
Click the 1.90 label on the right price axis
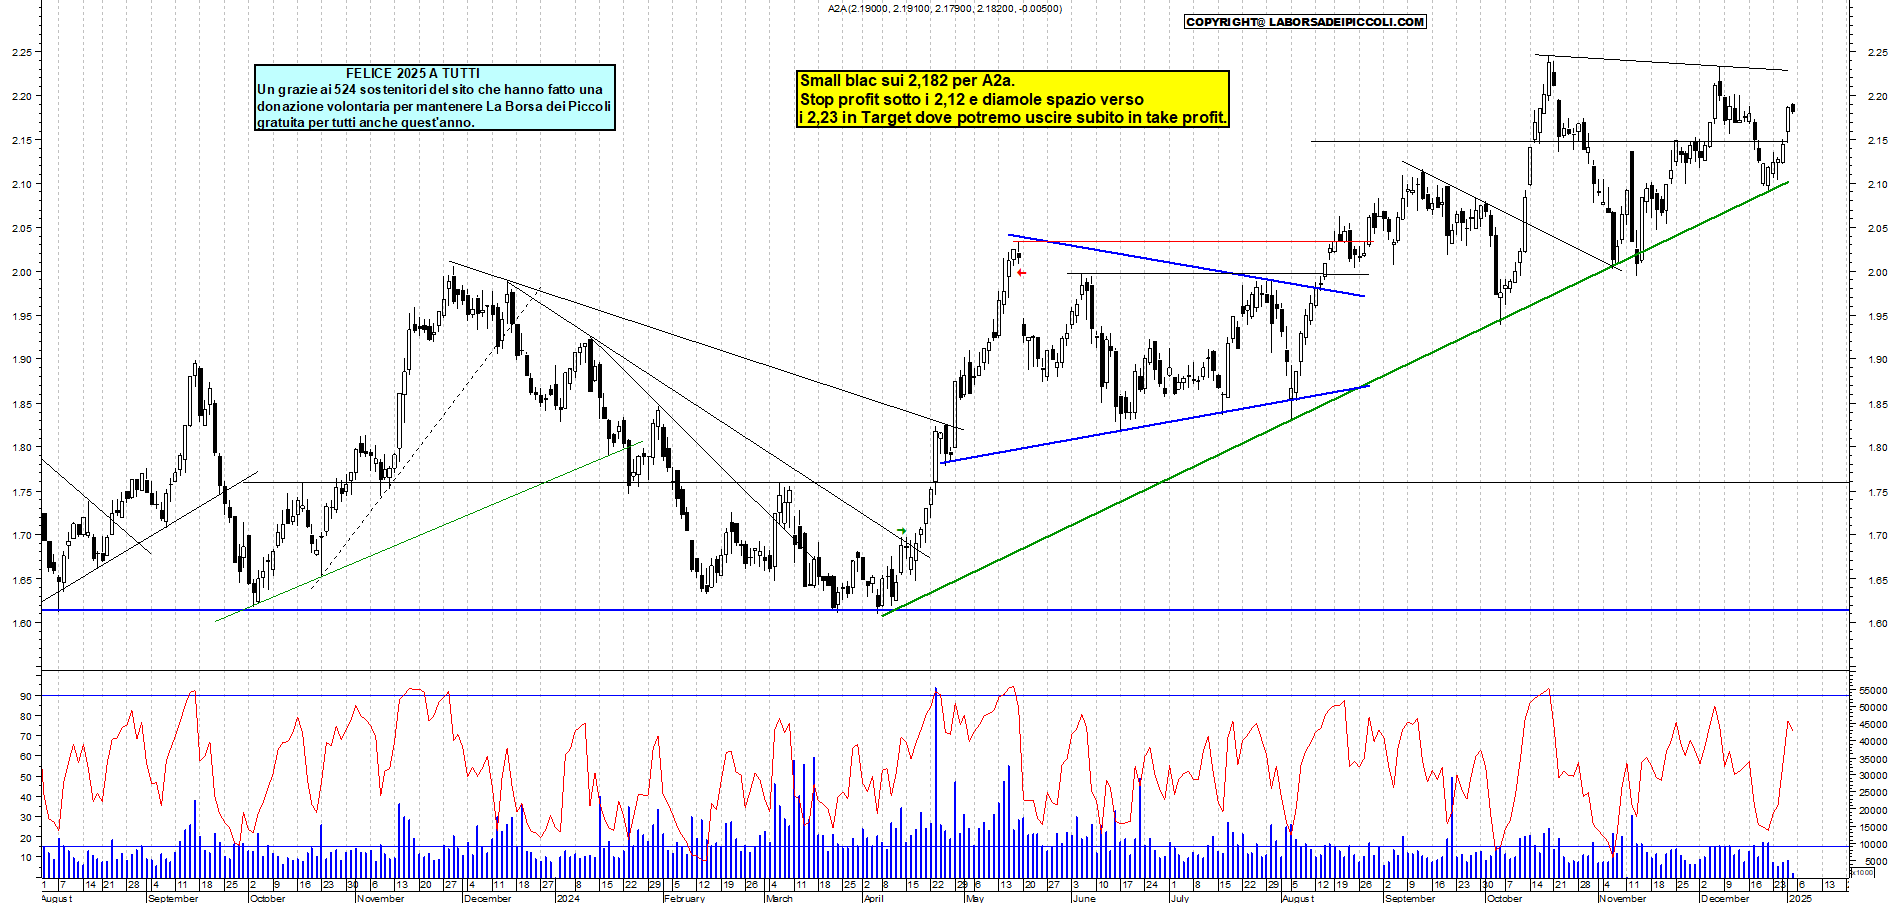[x=1877, y=360]
